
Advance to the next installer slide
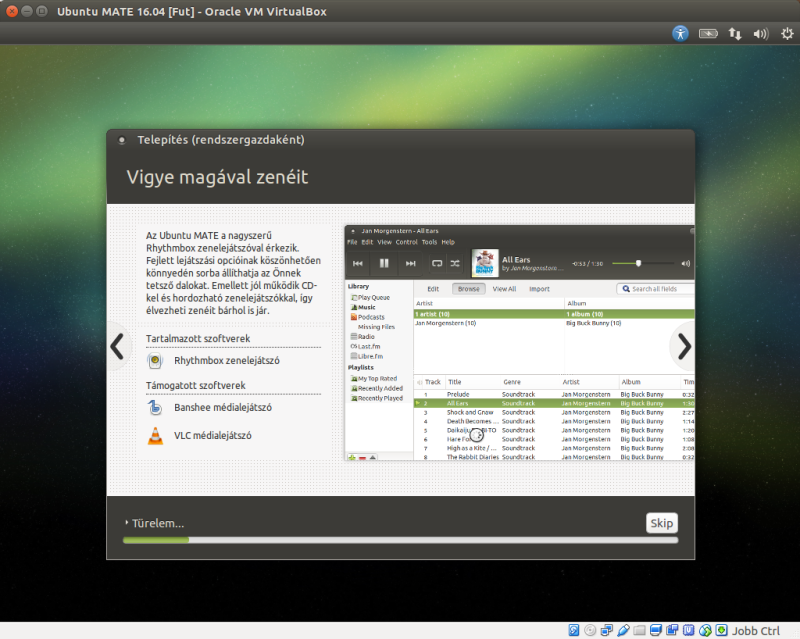684,347
